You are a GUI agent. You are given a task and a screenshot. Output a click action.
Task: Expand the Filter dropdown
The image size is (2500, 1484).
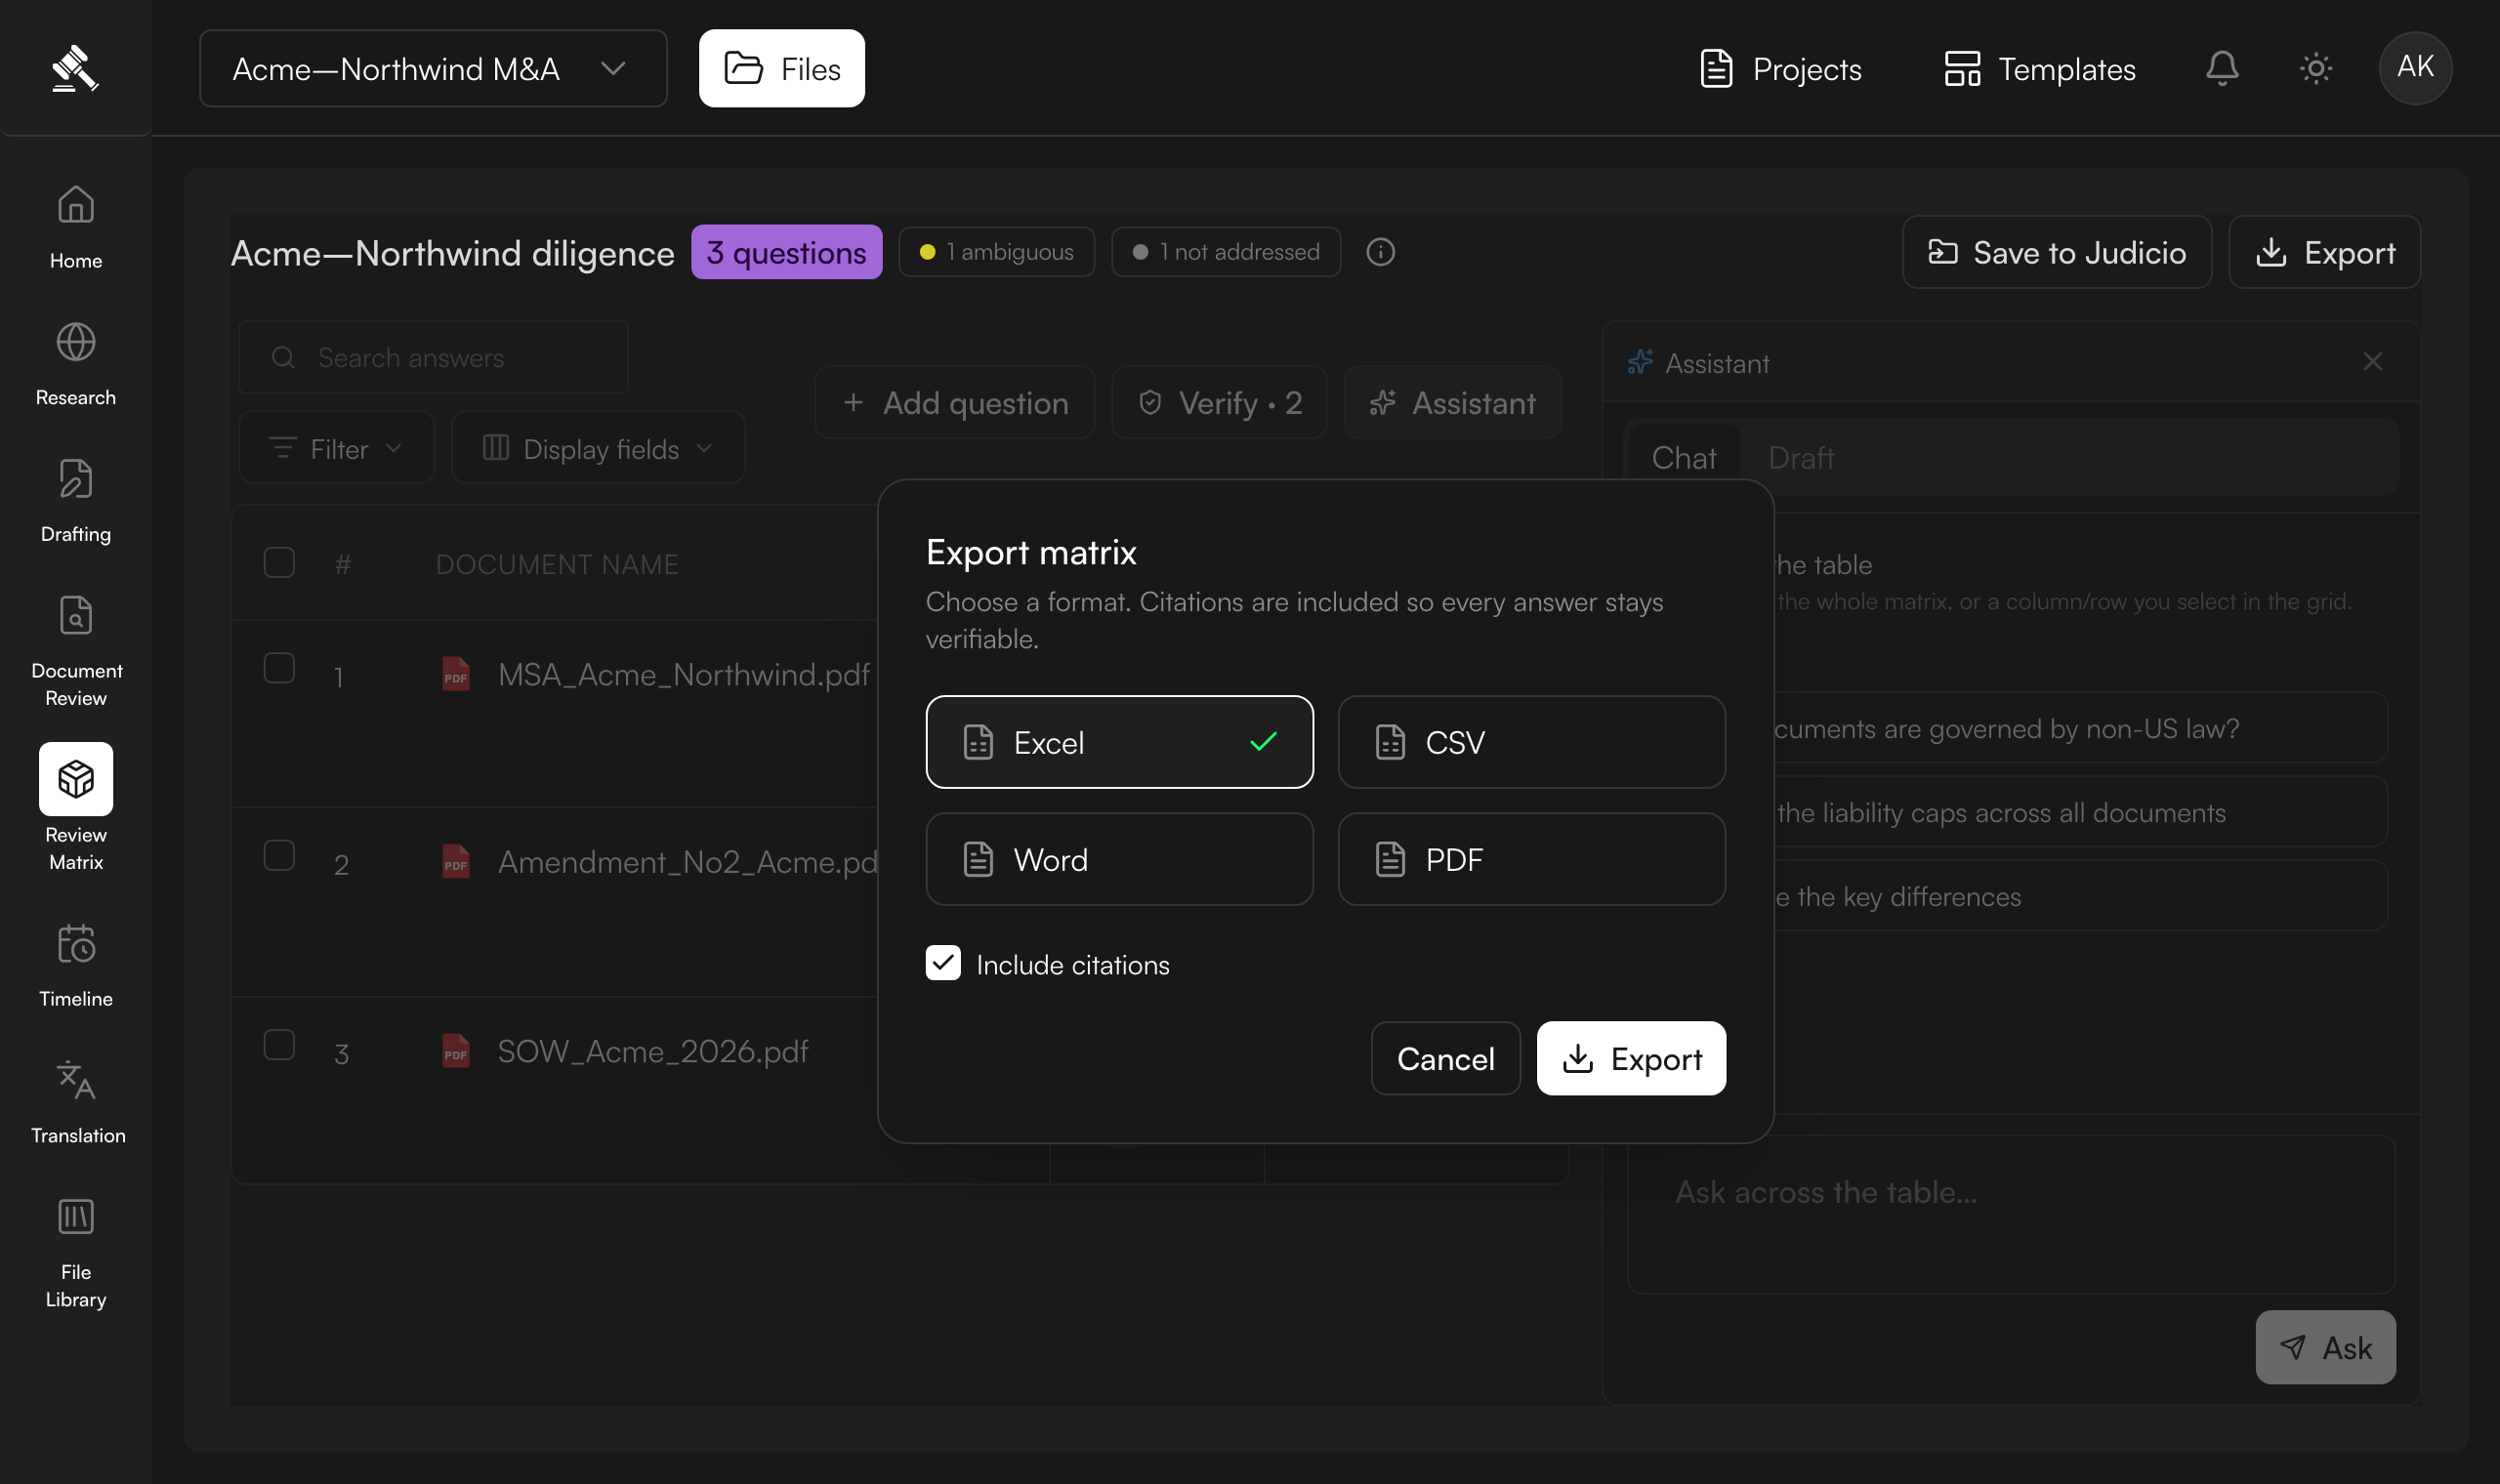pos(336,448)
